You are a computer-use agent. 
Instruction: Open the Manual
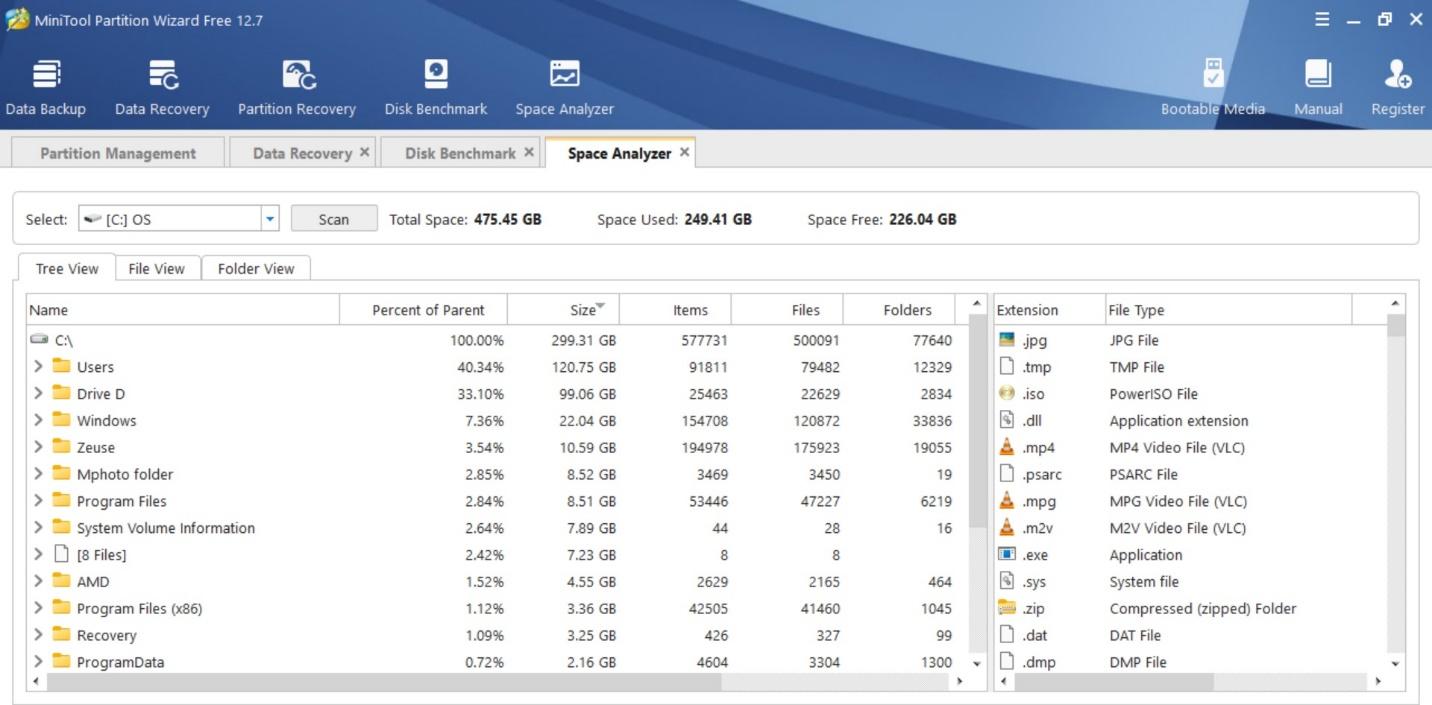click(1318, 88)
